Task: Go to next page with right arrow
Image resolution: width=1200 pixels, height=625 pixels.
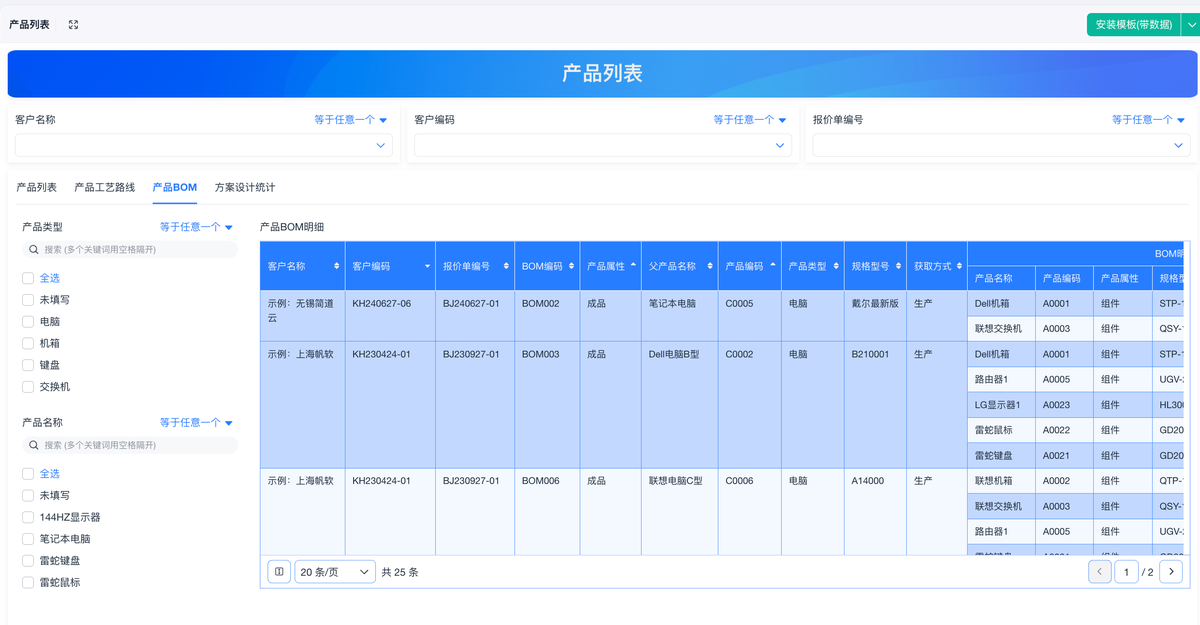Action: [x=1171, y=572]
